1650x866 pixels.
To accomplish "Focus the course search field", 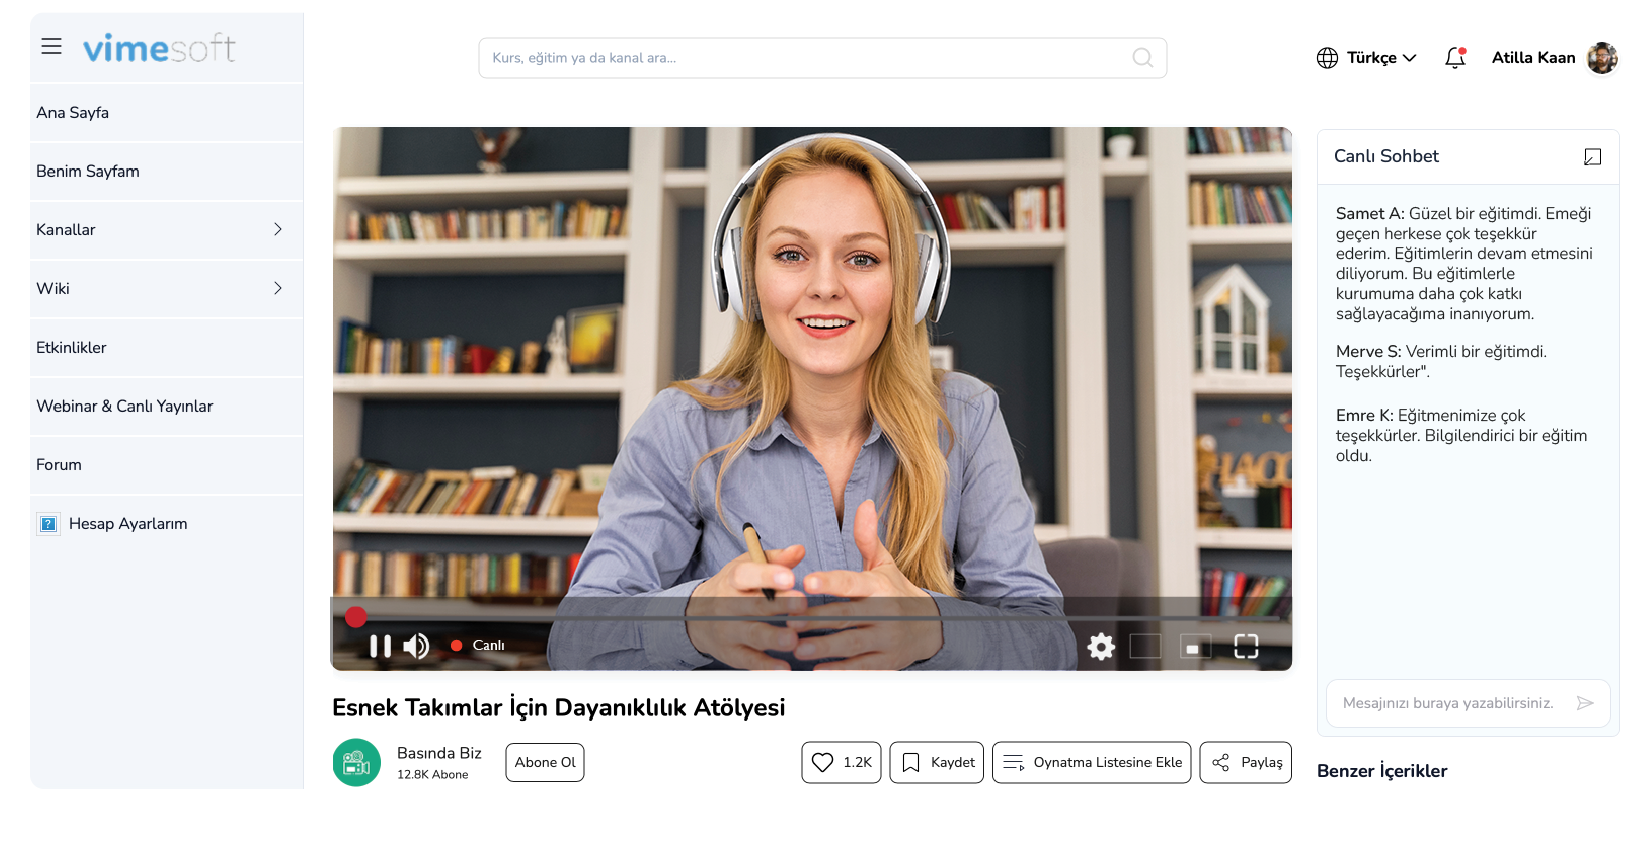I will click(822, 58).
